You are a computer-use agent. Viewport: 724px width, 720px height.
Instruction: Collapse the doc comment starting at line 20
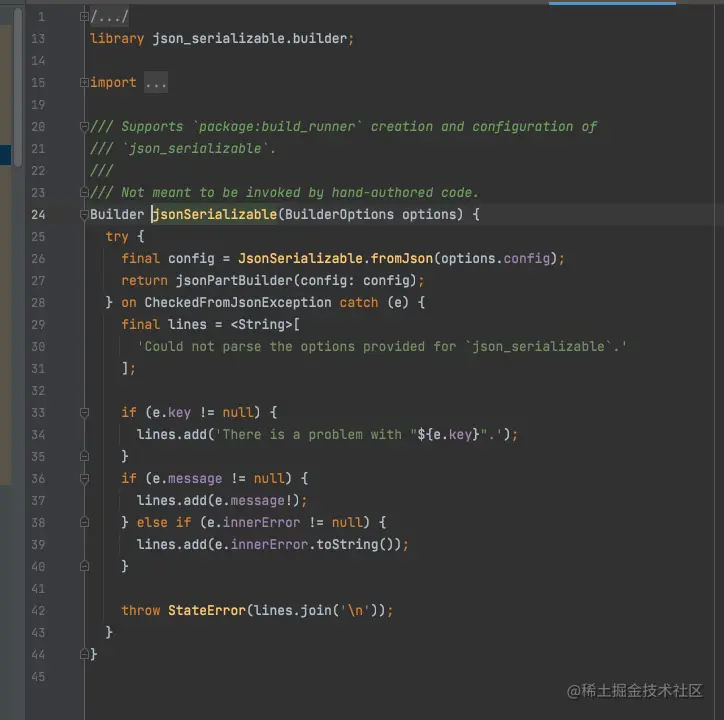[84, 126]
